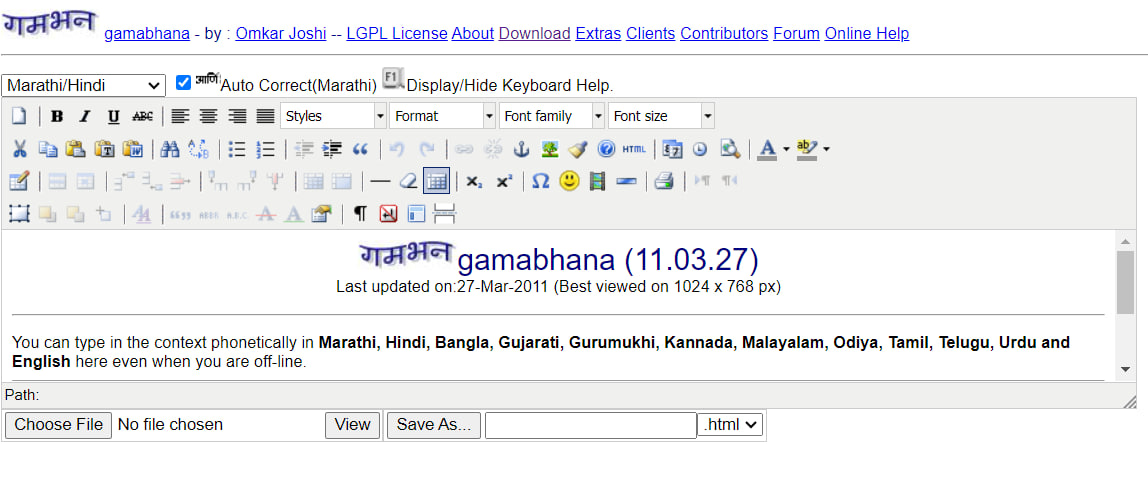Image resolution: width=1148 pixels, height=502 pixels.
Task: Open the HTML source editor
Action: tap(634, 149)
